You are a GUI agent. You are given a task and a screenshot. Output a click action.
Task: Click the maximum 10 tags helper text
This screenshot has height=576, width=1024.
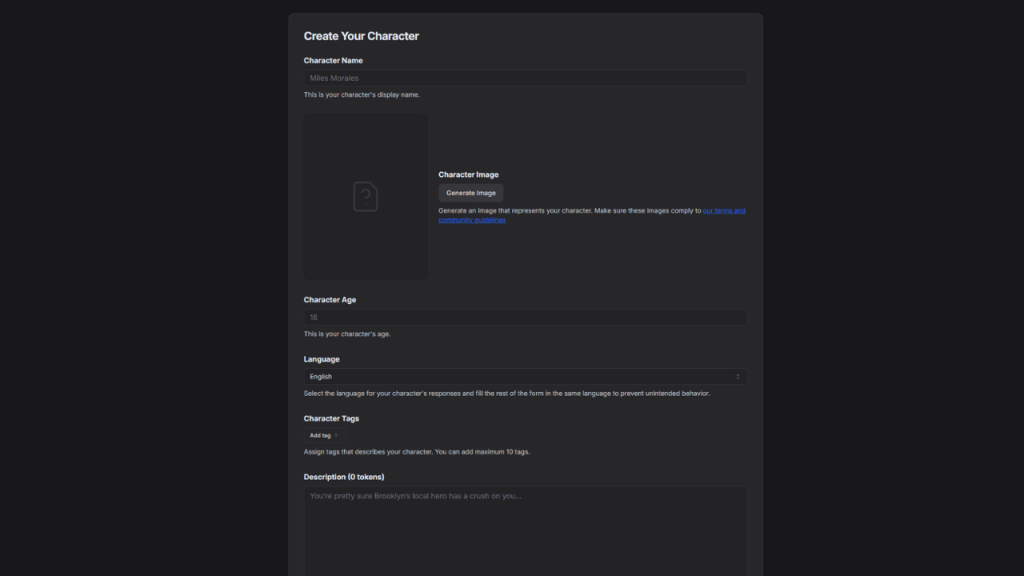pyautogui.click(x=417, y=452)
